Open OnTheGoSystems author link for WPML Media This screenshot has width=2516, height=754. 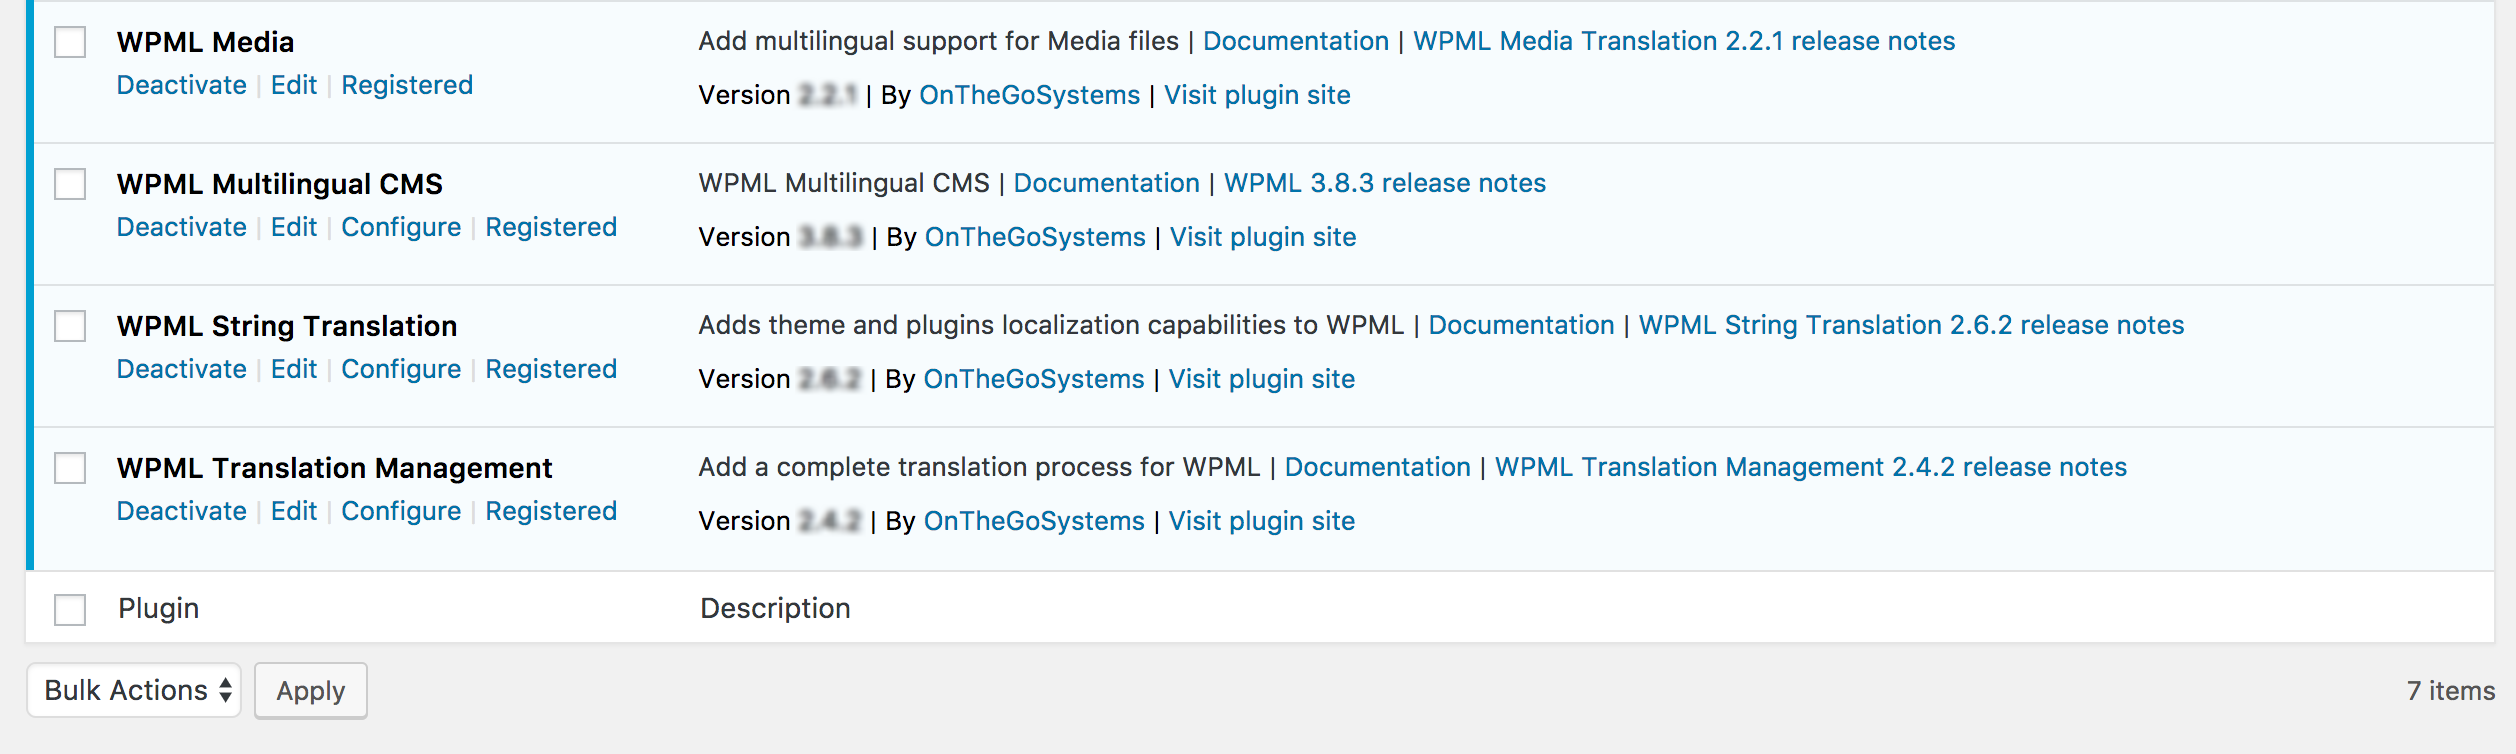tap(1029, 95)
